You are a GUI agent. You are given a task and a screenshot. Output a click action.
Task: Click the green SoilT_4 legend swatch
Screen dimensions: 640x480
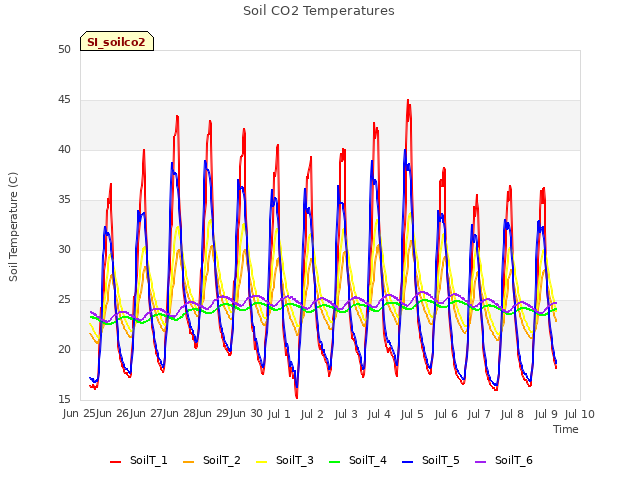[335, 462]
